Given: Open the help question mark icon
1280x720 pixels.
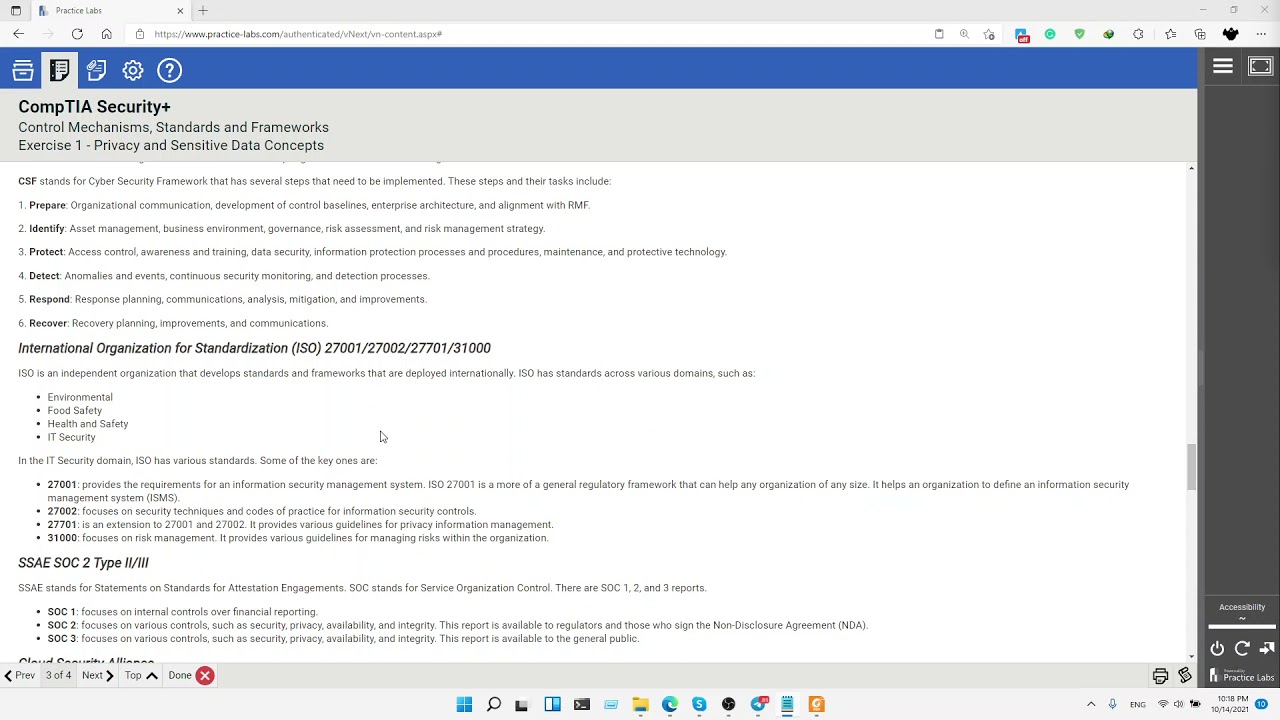Looking at the screenshot, I should click(x=170, y=70).
